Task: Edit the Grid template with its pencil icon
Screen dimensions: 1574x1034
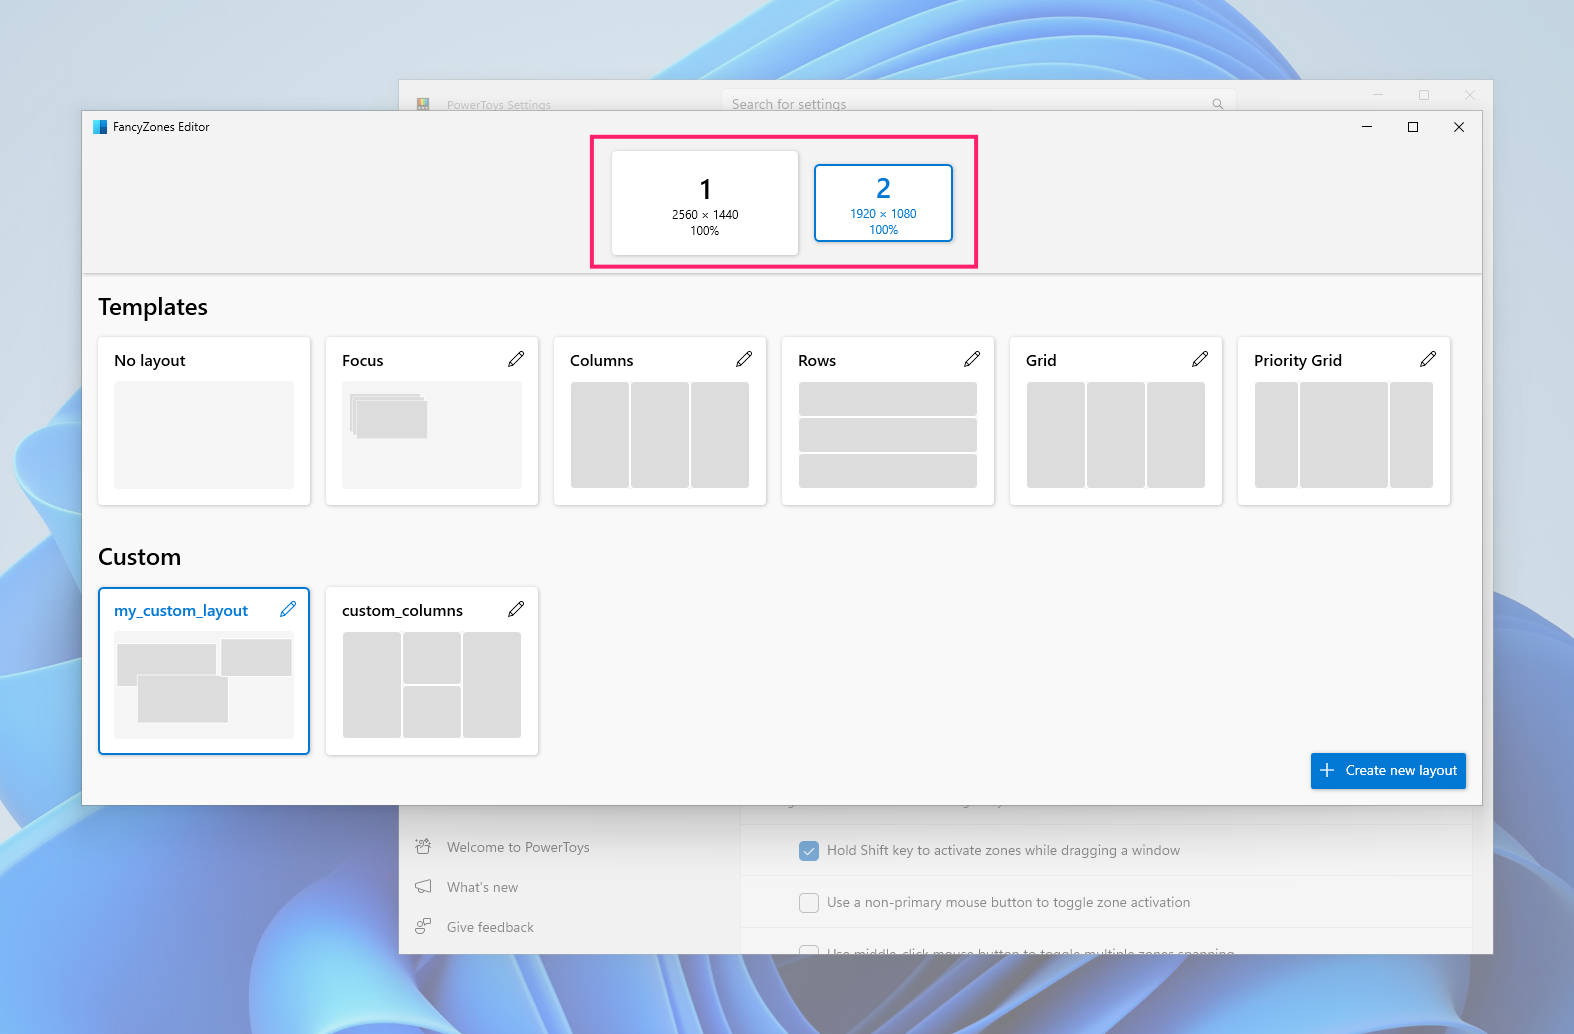Action: 1200,359
